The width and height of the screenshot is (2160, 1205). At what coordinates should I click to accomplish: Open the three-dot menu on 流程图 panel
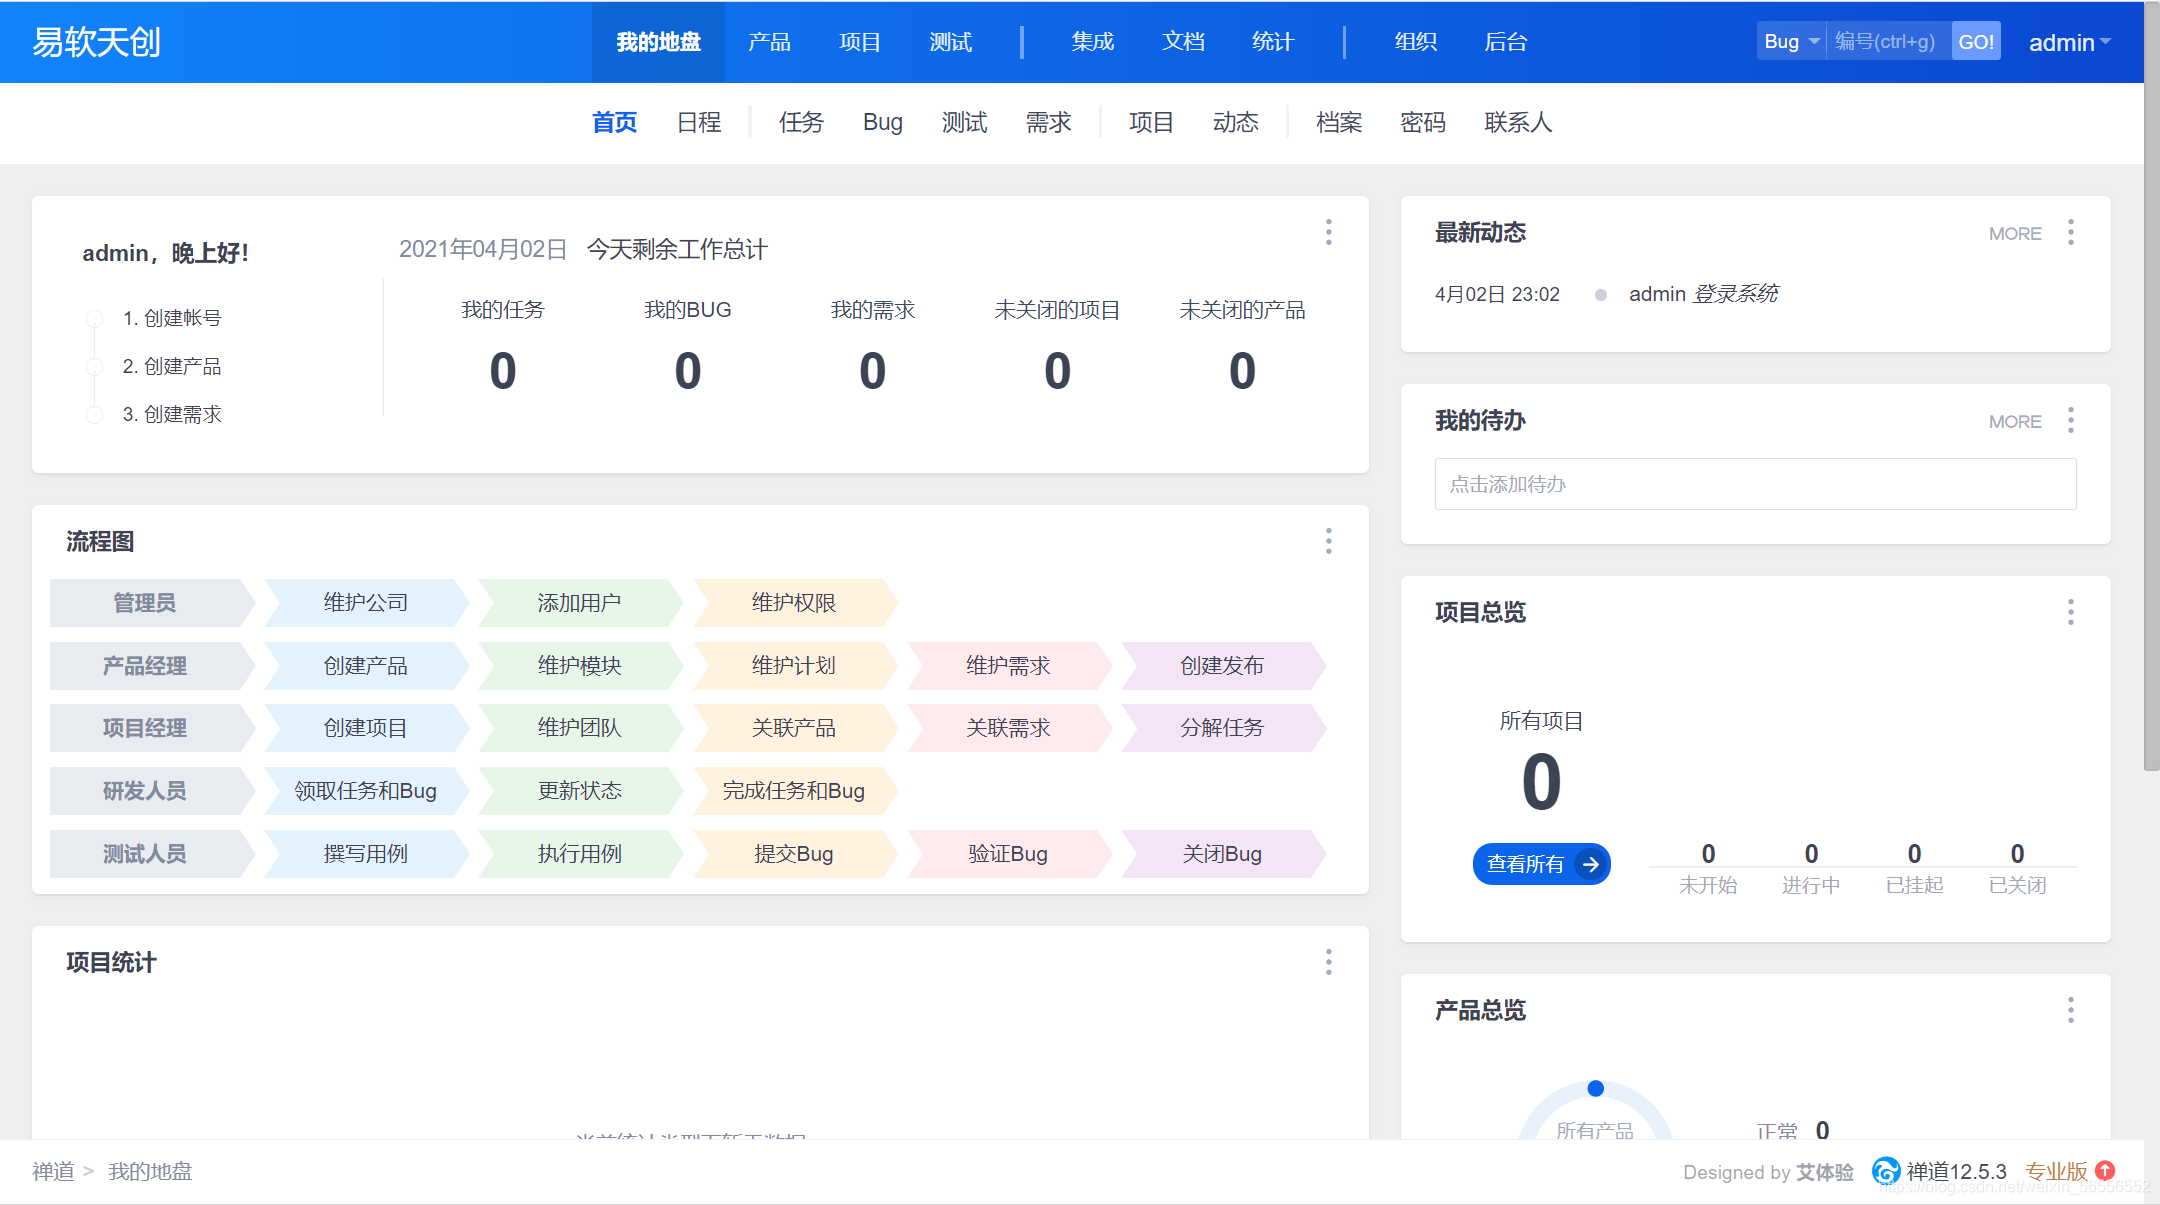point(1328,541)
